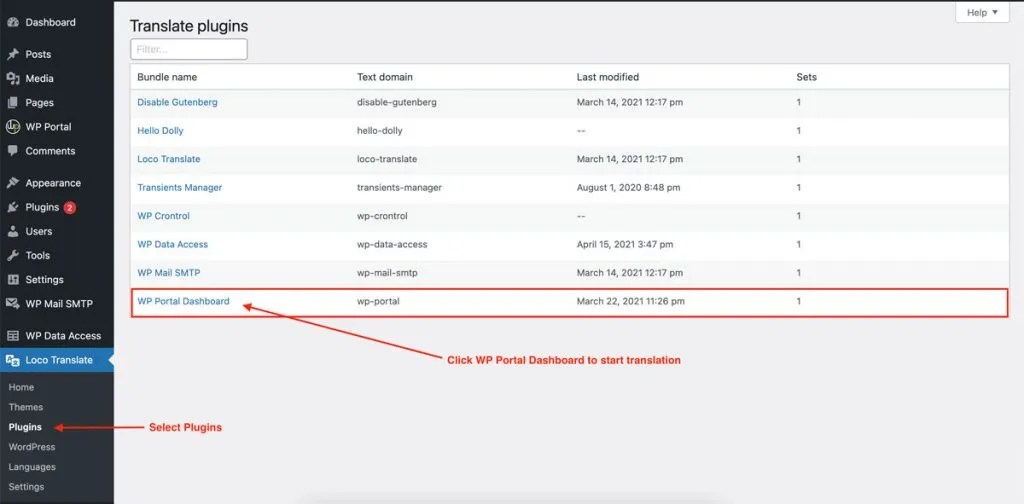
Task: Click into the Filter plugins text box
Action: click(x=189, y=49)
